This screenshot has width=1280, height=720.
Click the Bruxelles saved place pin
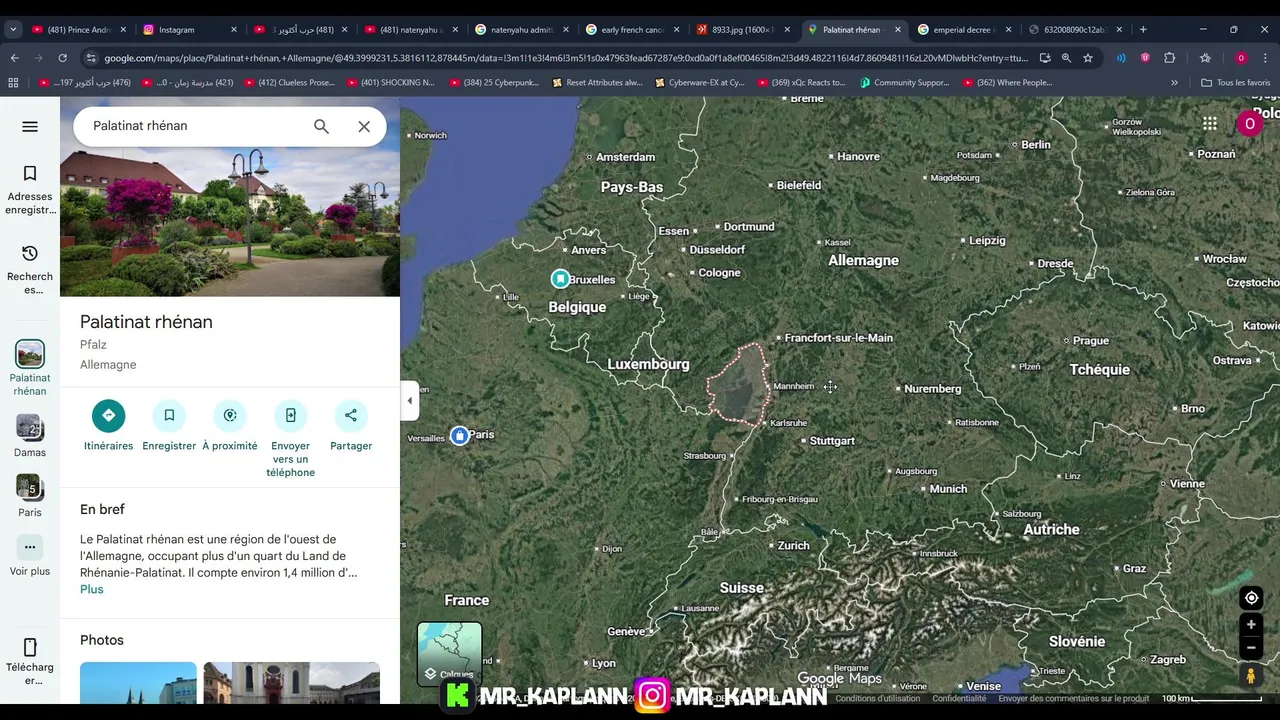(x=560, y=279)
